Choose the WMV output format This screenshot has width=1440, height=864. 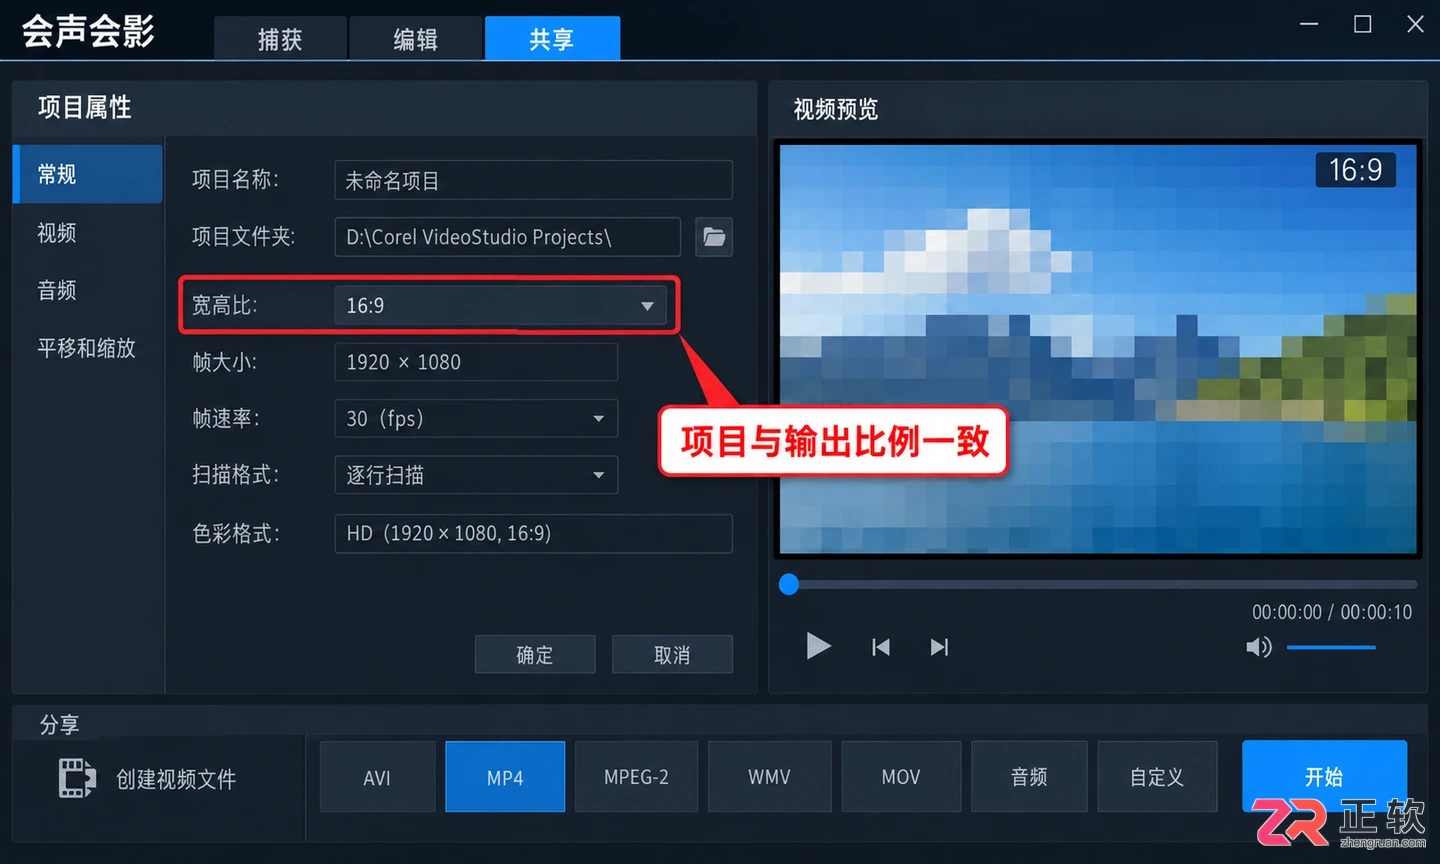769,777
